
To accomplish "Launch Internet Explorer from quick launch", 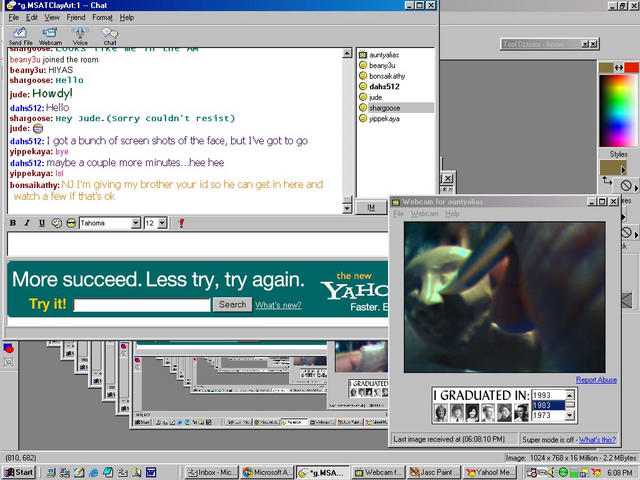I will coord(93,472).
